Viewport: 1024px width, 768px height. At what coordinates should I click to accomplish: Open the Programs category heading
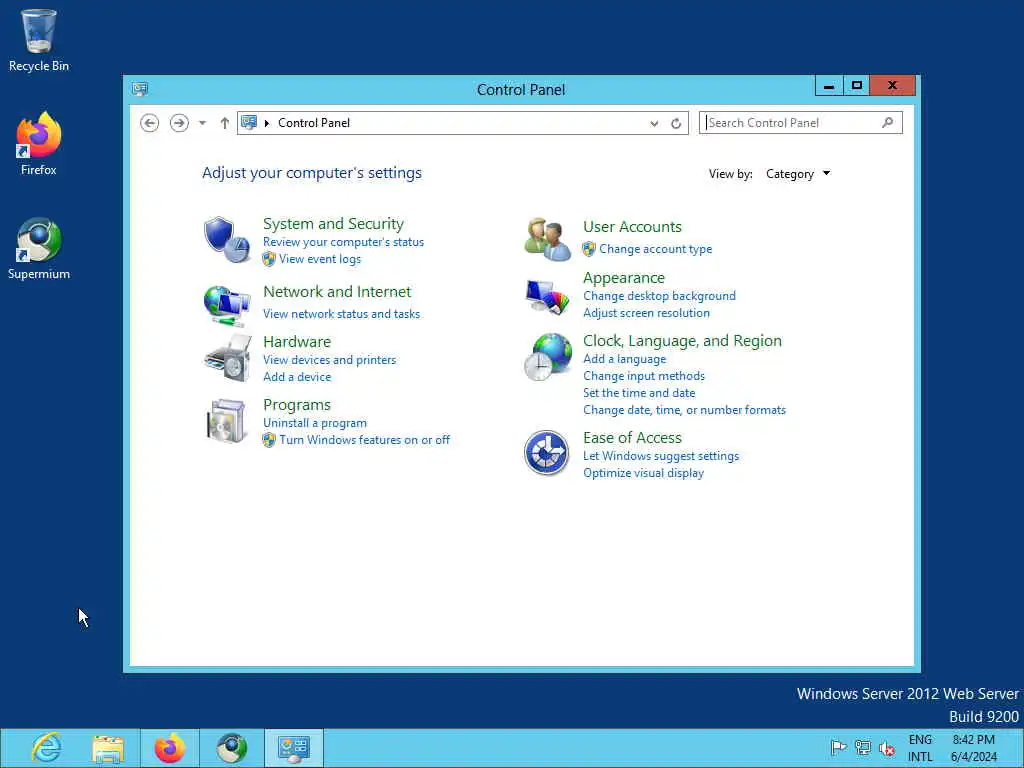coord(296,405)
